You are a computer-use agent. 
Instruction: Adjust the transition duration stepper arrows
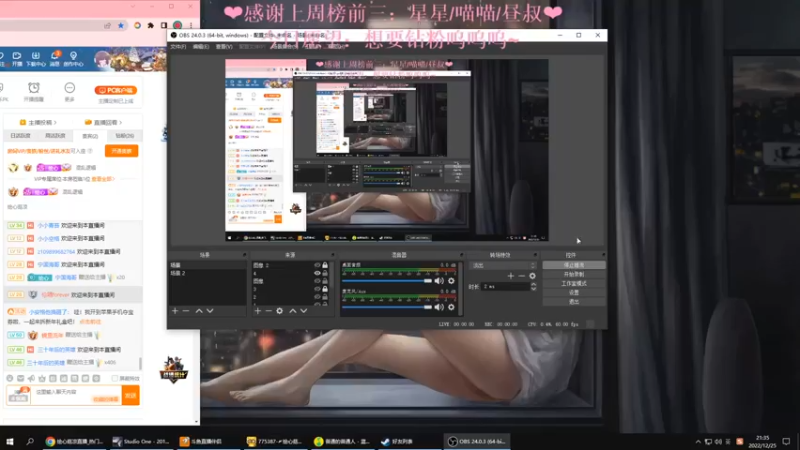point(533,287)
